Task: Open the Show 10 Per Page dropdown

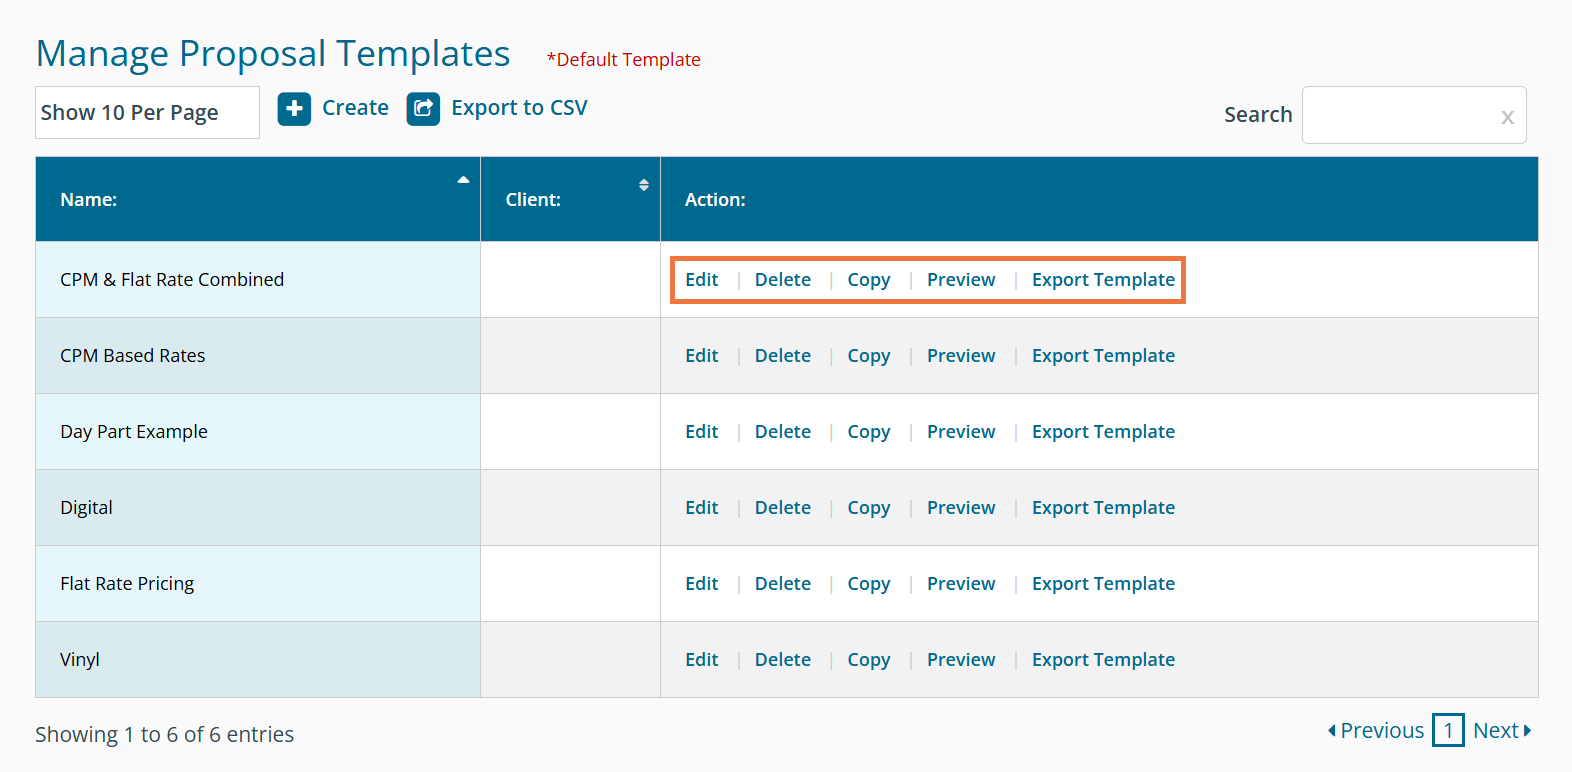Action: (147, 113)
